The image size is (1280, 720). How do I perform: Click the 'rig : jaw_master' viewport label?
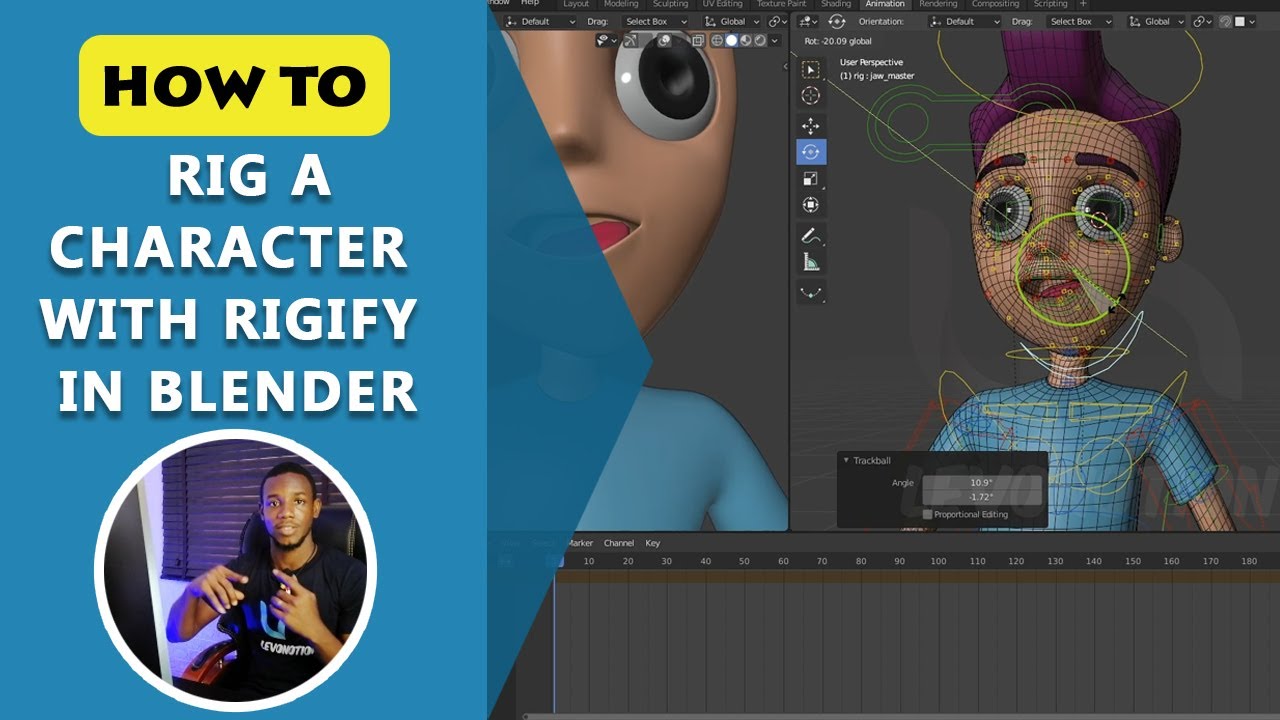(877, 76)
